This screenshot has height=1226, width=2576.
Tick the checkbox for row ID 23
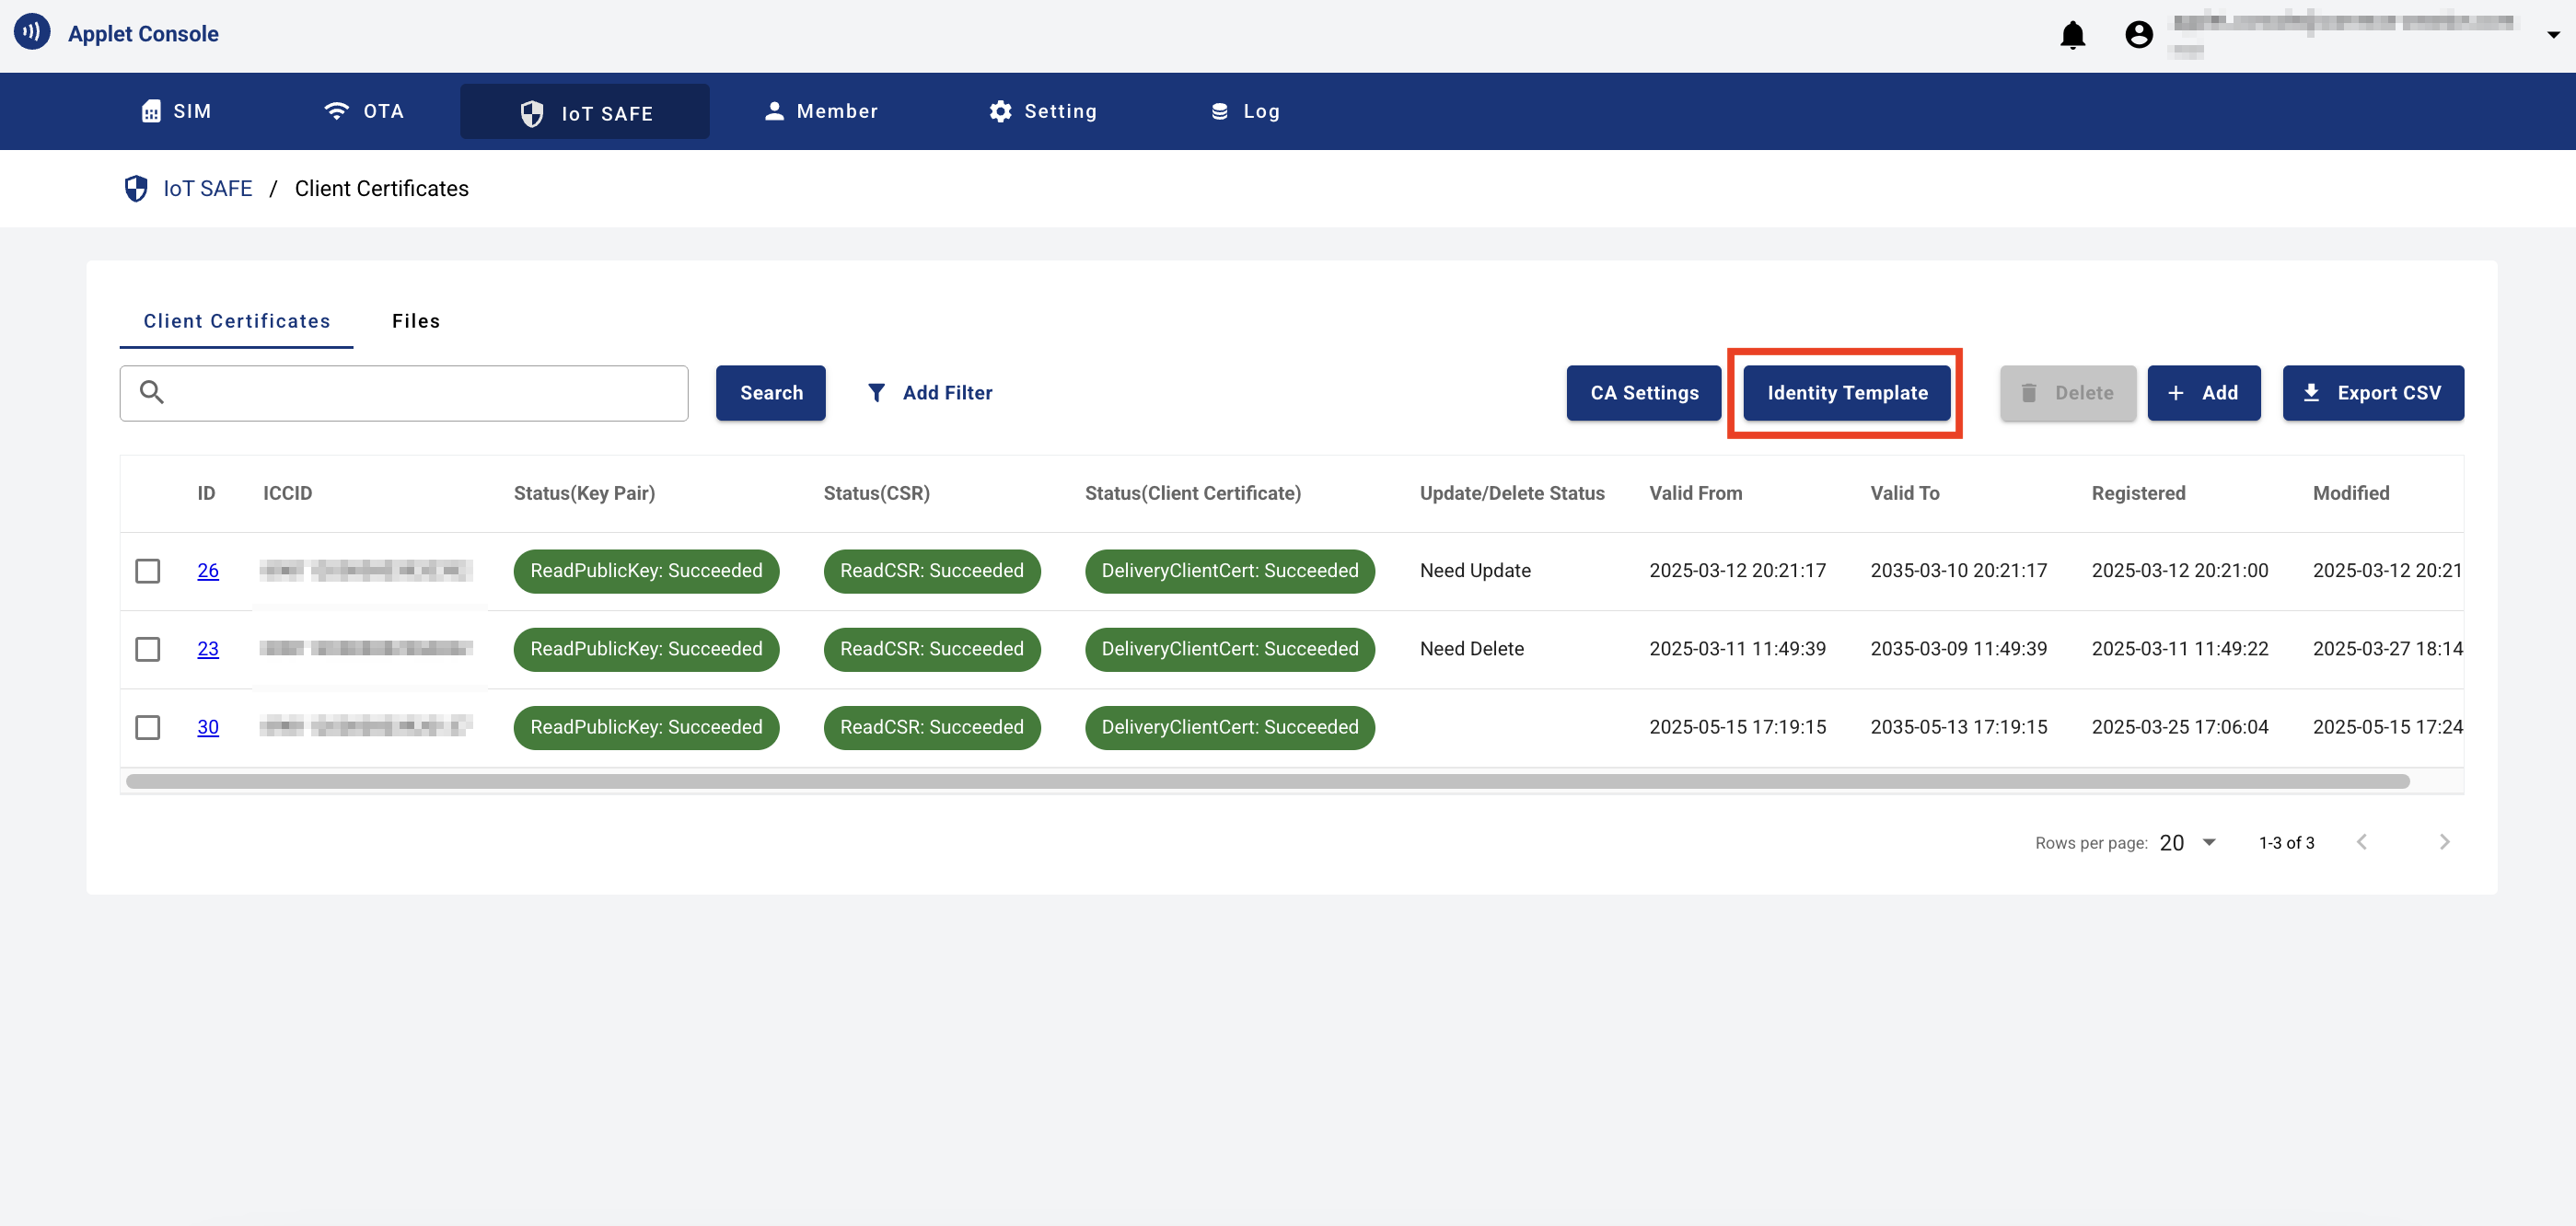coord(148,649)
